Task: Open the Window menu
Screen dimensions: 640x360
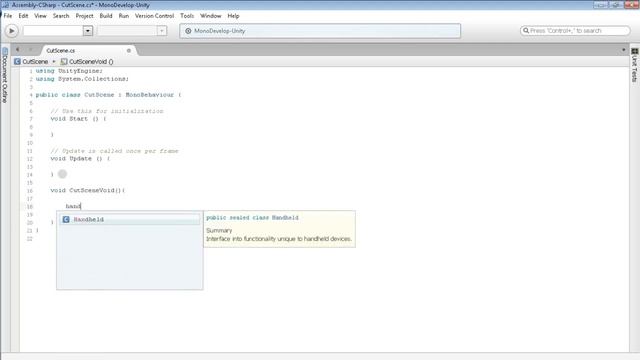Action: (x=211, y=16)
